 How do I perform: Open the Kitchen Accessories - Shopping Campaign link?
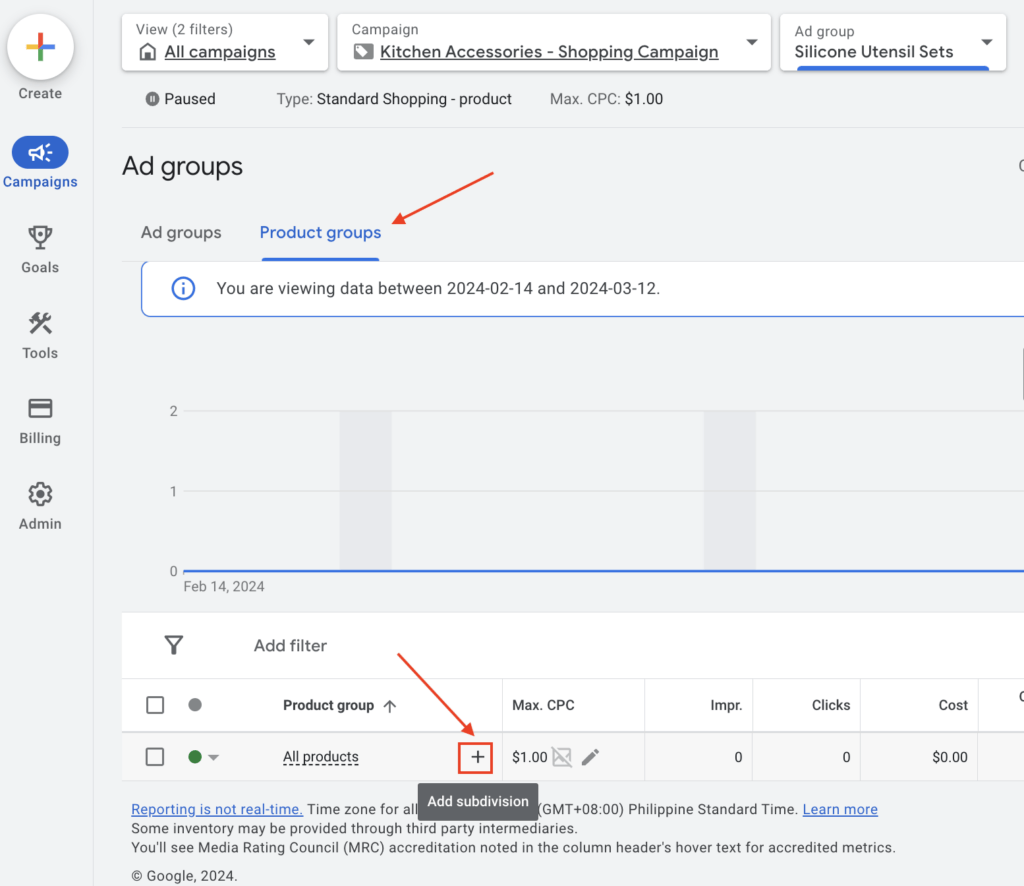[549, 52]
